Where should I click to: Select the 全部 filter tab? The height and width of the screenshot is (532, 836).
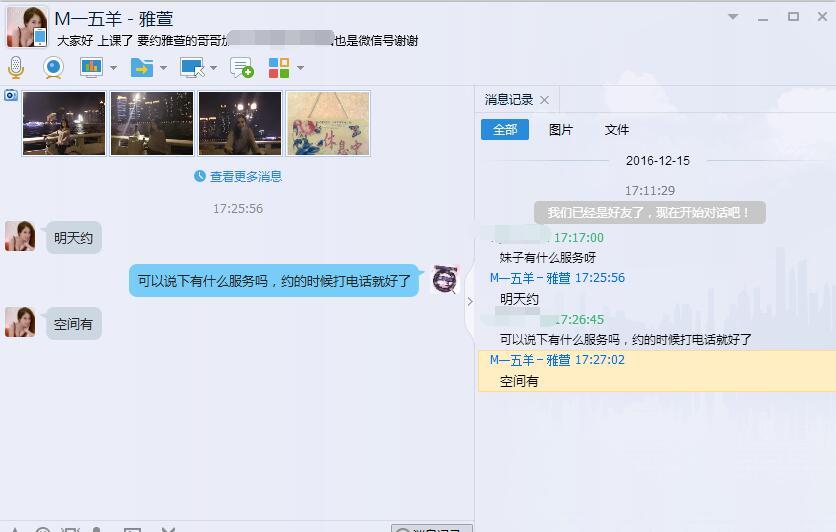coord(505,130)
